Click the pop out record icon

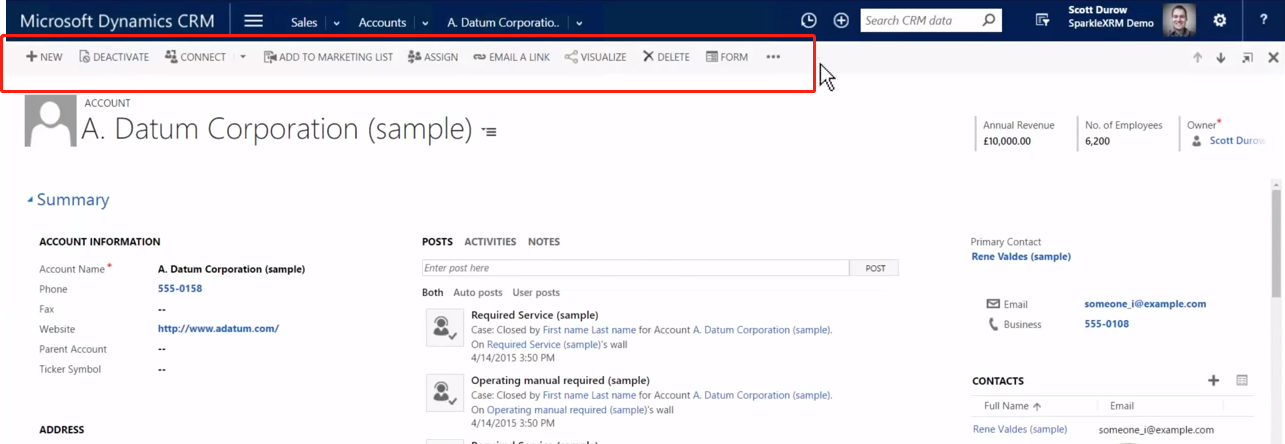(1247, 58)
